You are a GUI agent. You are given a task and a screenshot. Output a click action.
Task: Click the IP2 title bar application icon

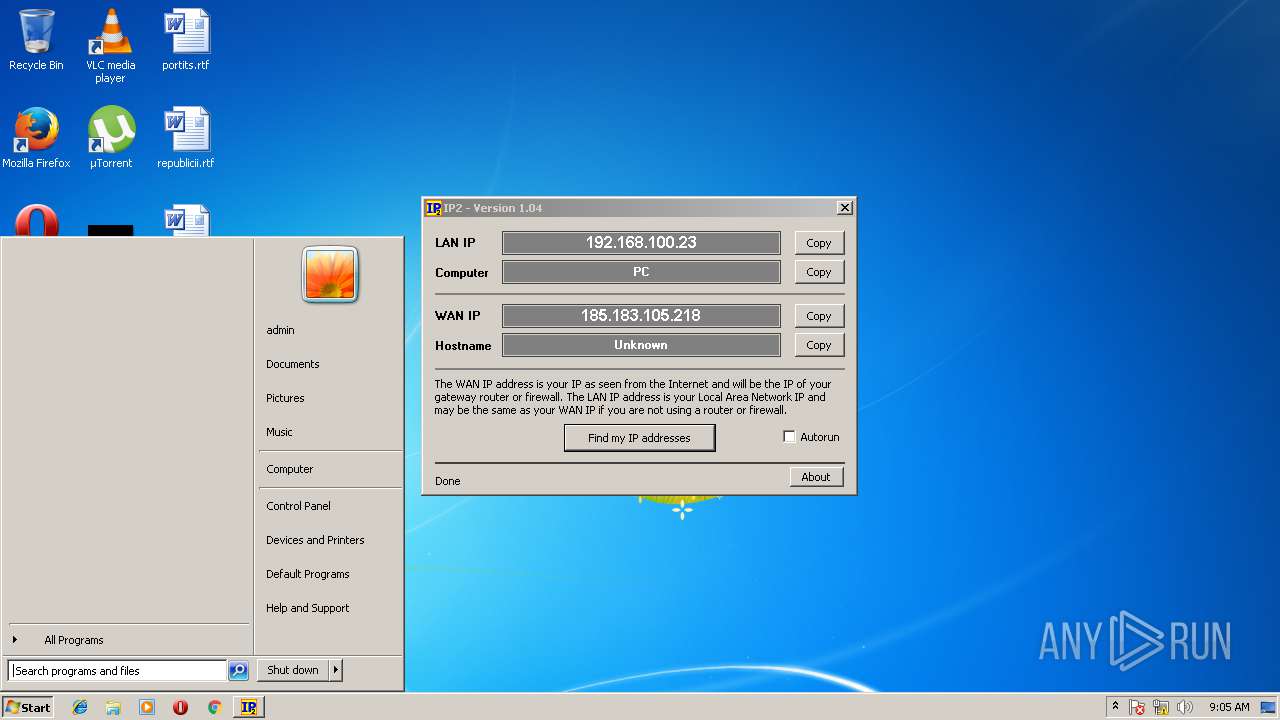(433, 208)
